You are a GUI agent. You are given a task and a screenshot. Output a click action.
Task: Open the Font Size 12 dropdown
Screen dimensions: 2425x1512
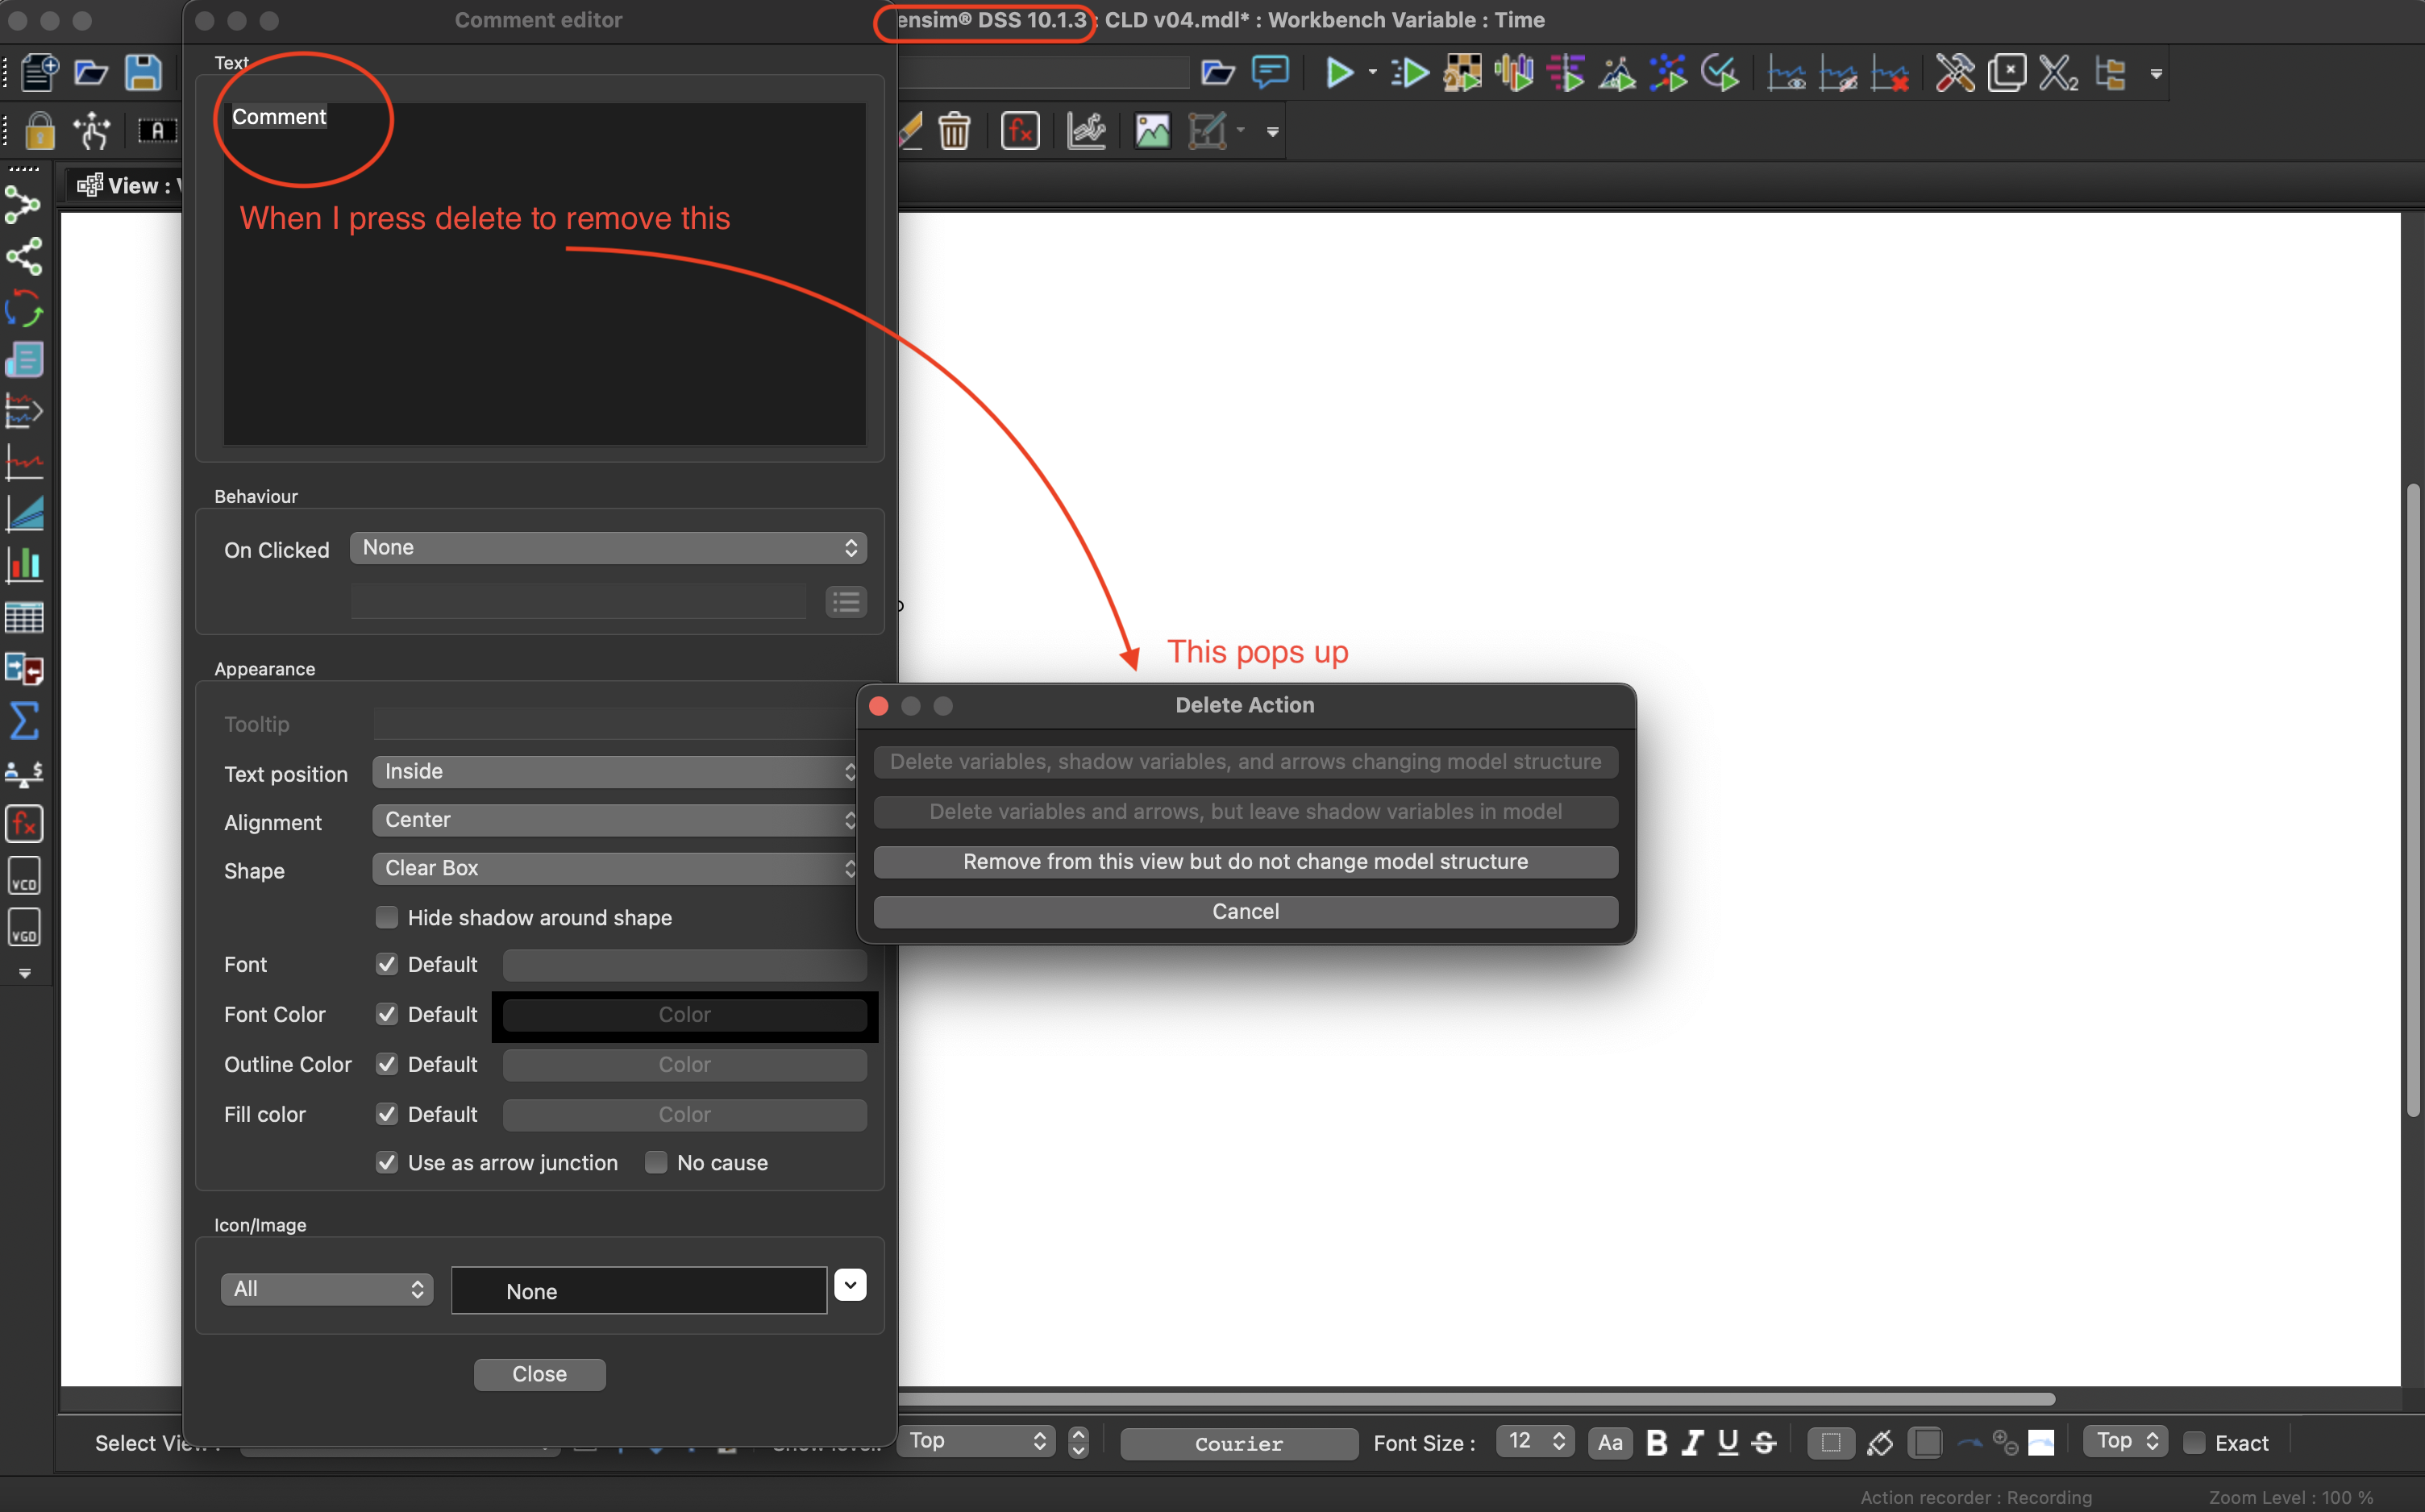point(1535,1441)
